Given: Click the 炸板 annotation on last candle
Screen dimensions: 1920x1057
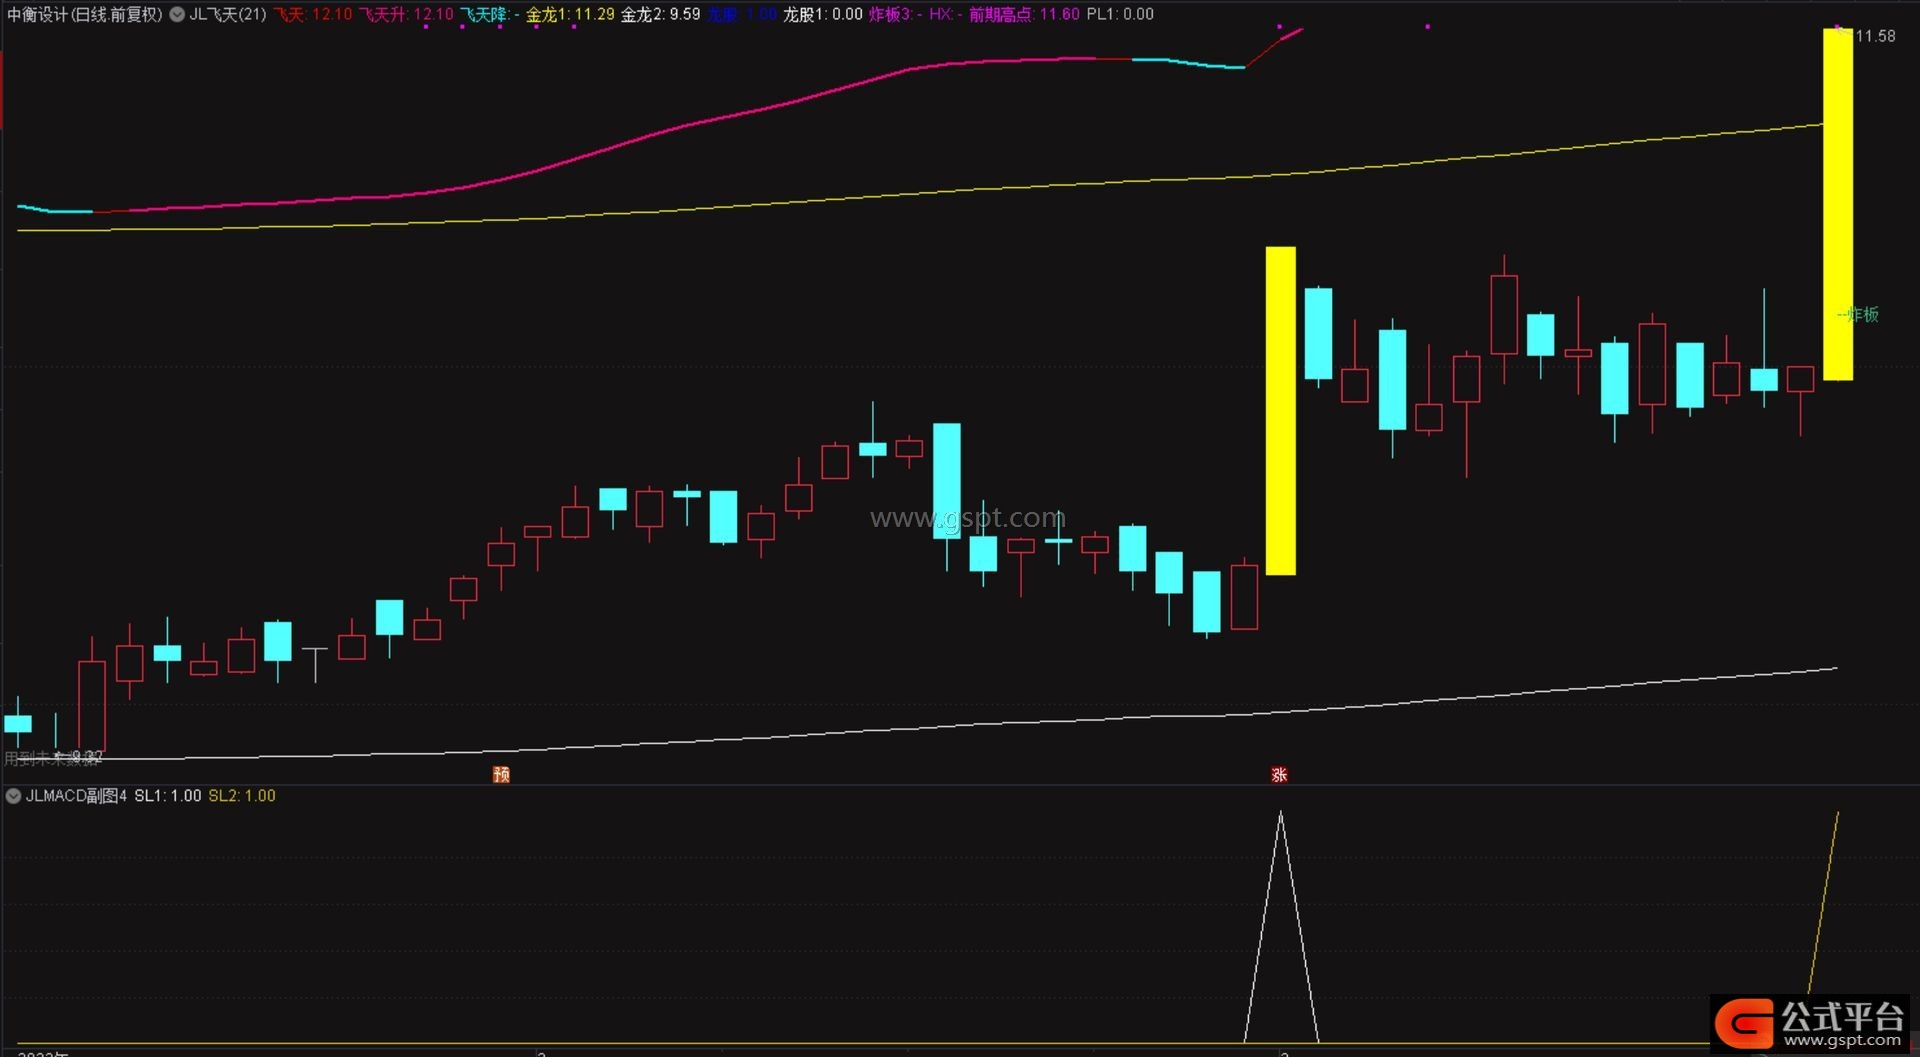Looking at the screenshot, I should tap(1859, 314).
